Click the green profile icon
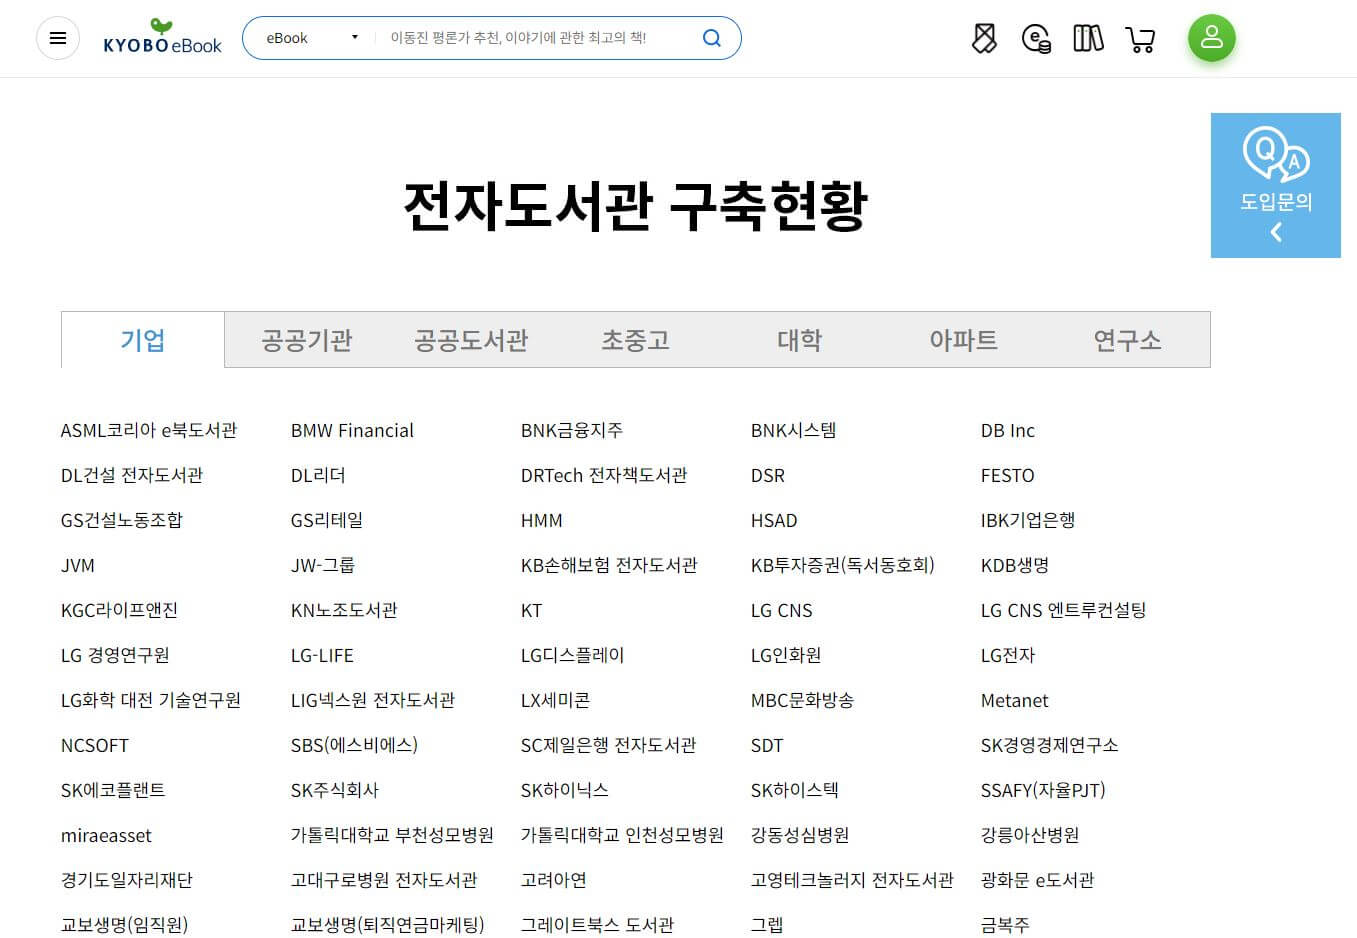Image resolution: width=1357 pixels, height=938 pixels. click(x=1211, y=38)
